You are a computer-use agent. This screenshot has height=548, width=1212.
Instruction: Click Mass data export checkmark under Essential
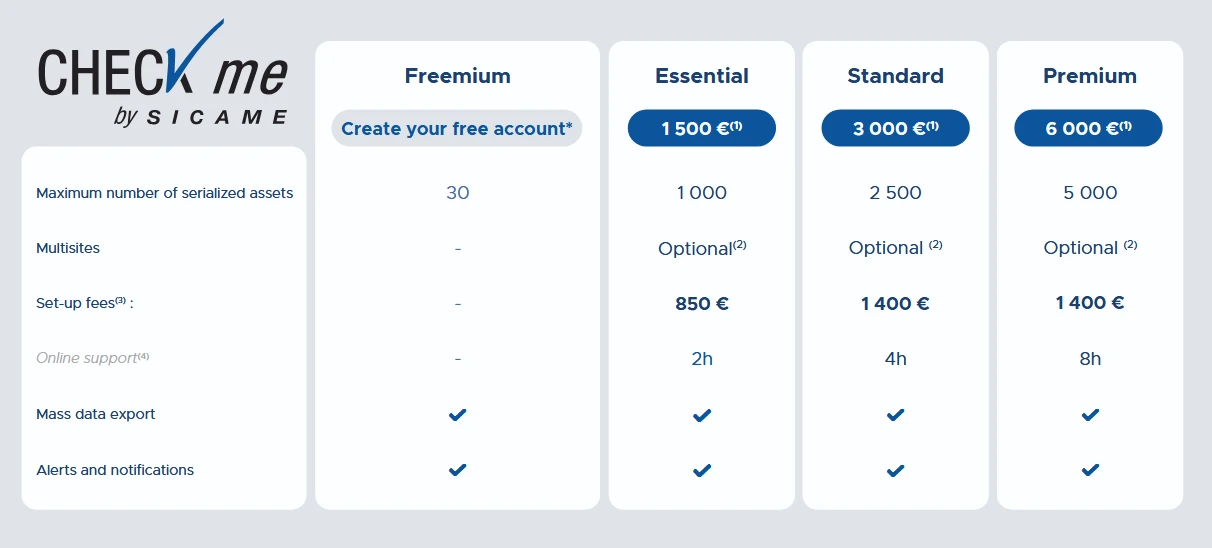pyautogui.click(x=702, y=414)
